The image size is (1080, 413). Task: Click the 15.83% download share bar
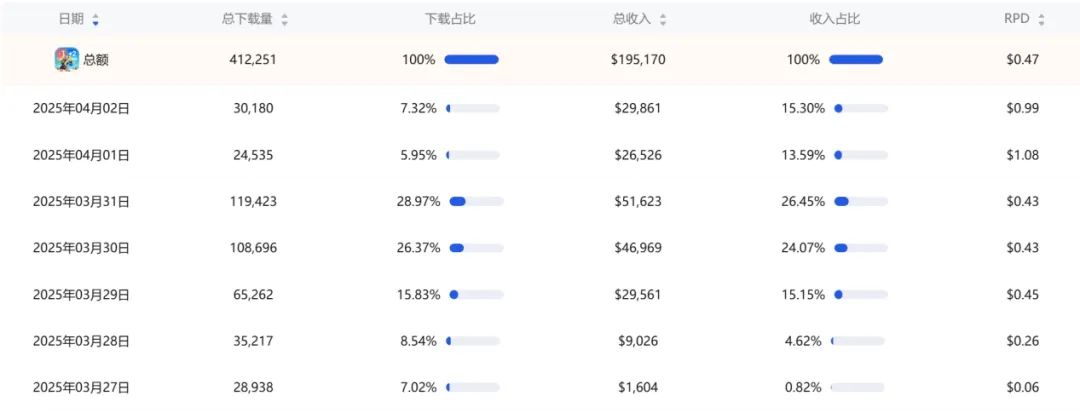tap(476, 294)
